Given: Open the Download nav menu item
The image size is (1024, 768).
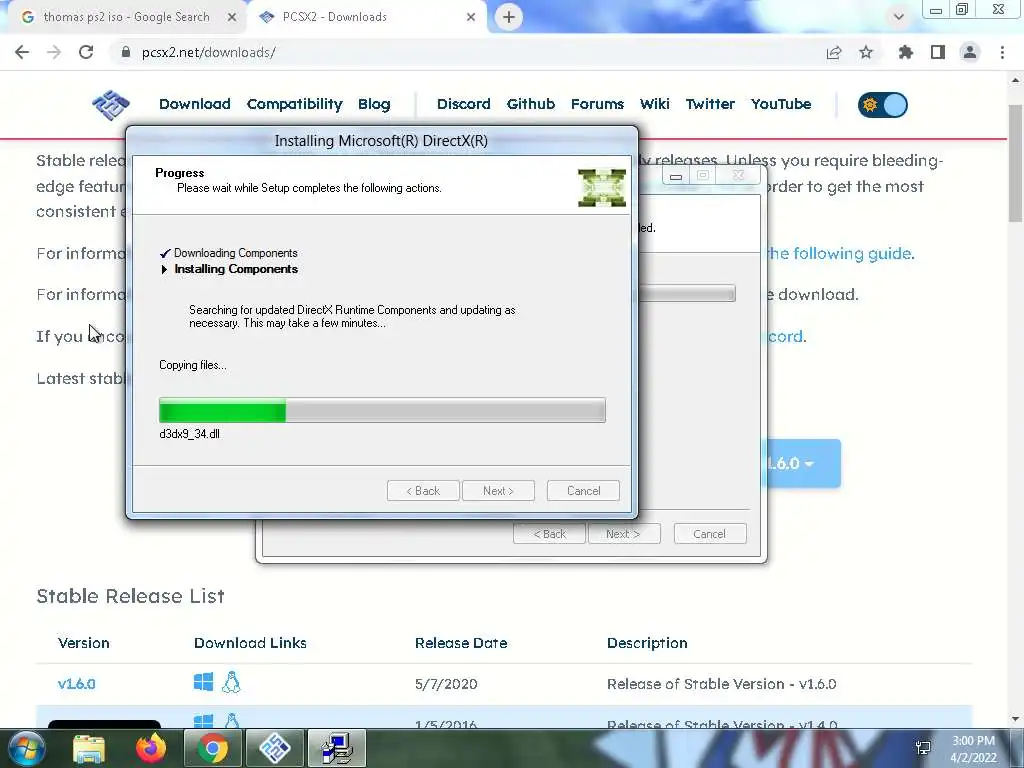Looking at the screenshot, I should coord(195,104).
